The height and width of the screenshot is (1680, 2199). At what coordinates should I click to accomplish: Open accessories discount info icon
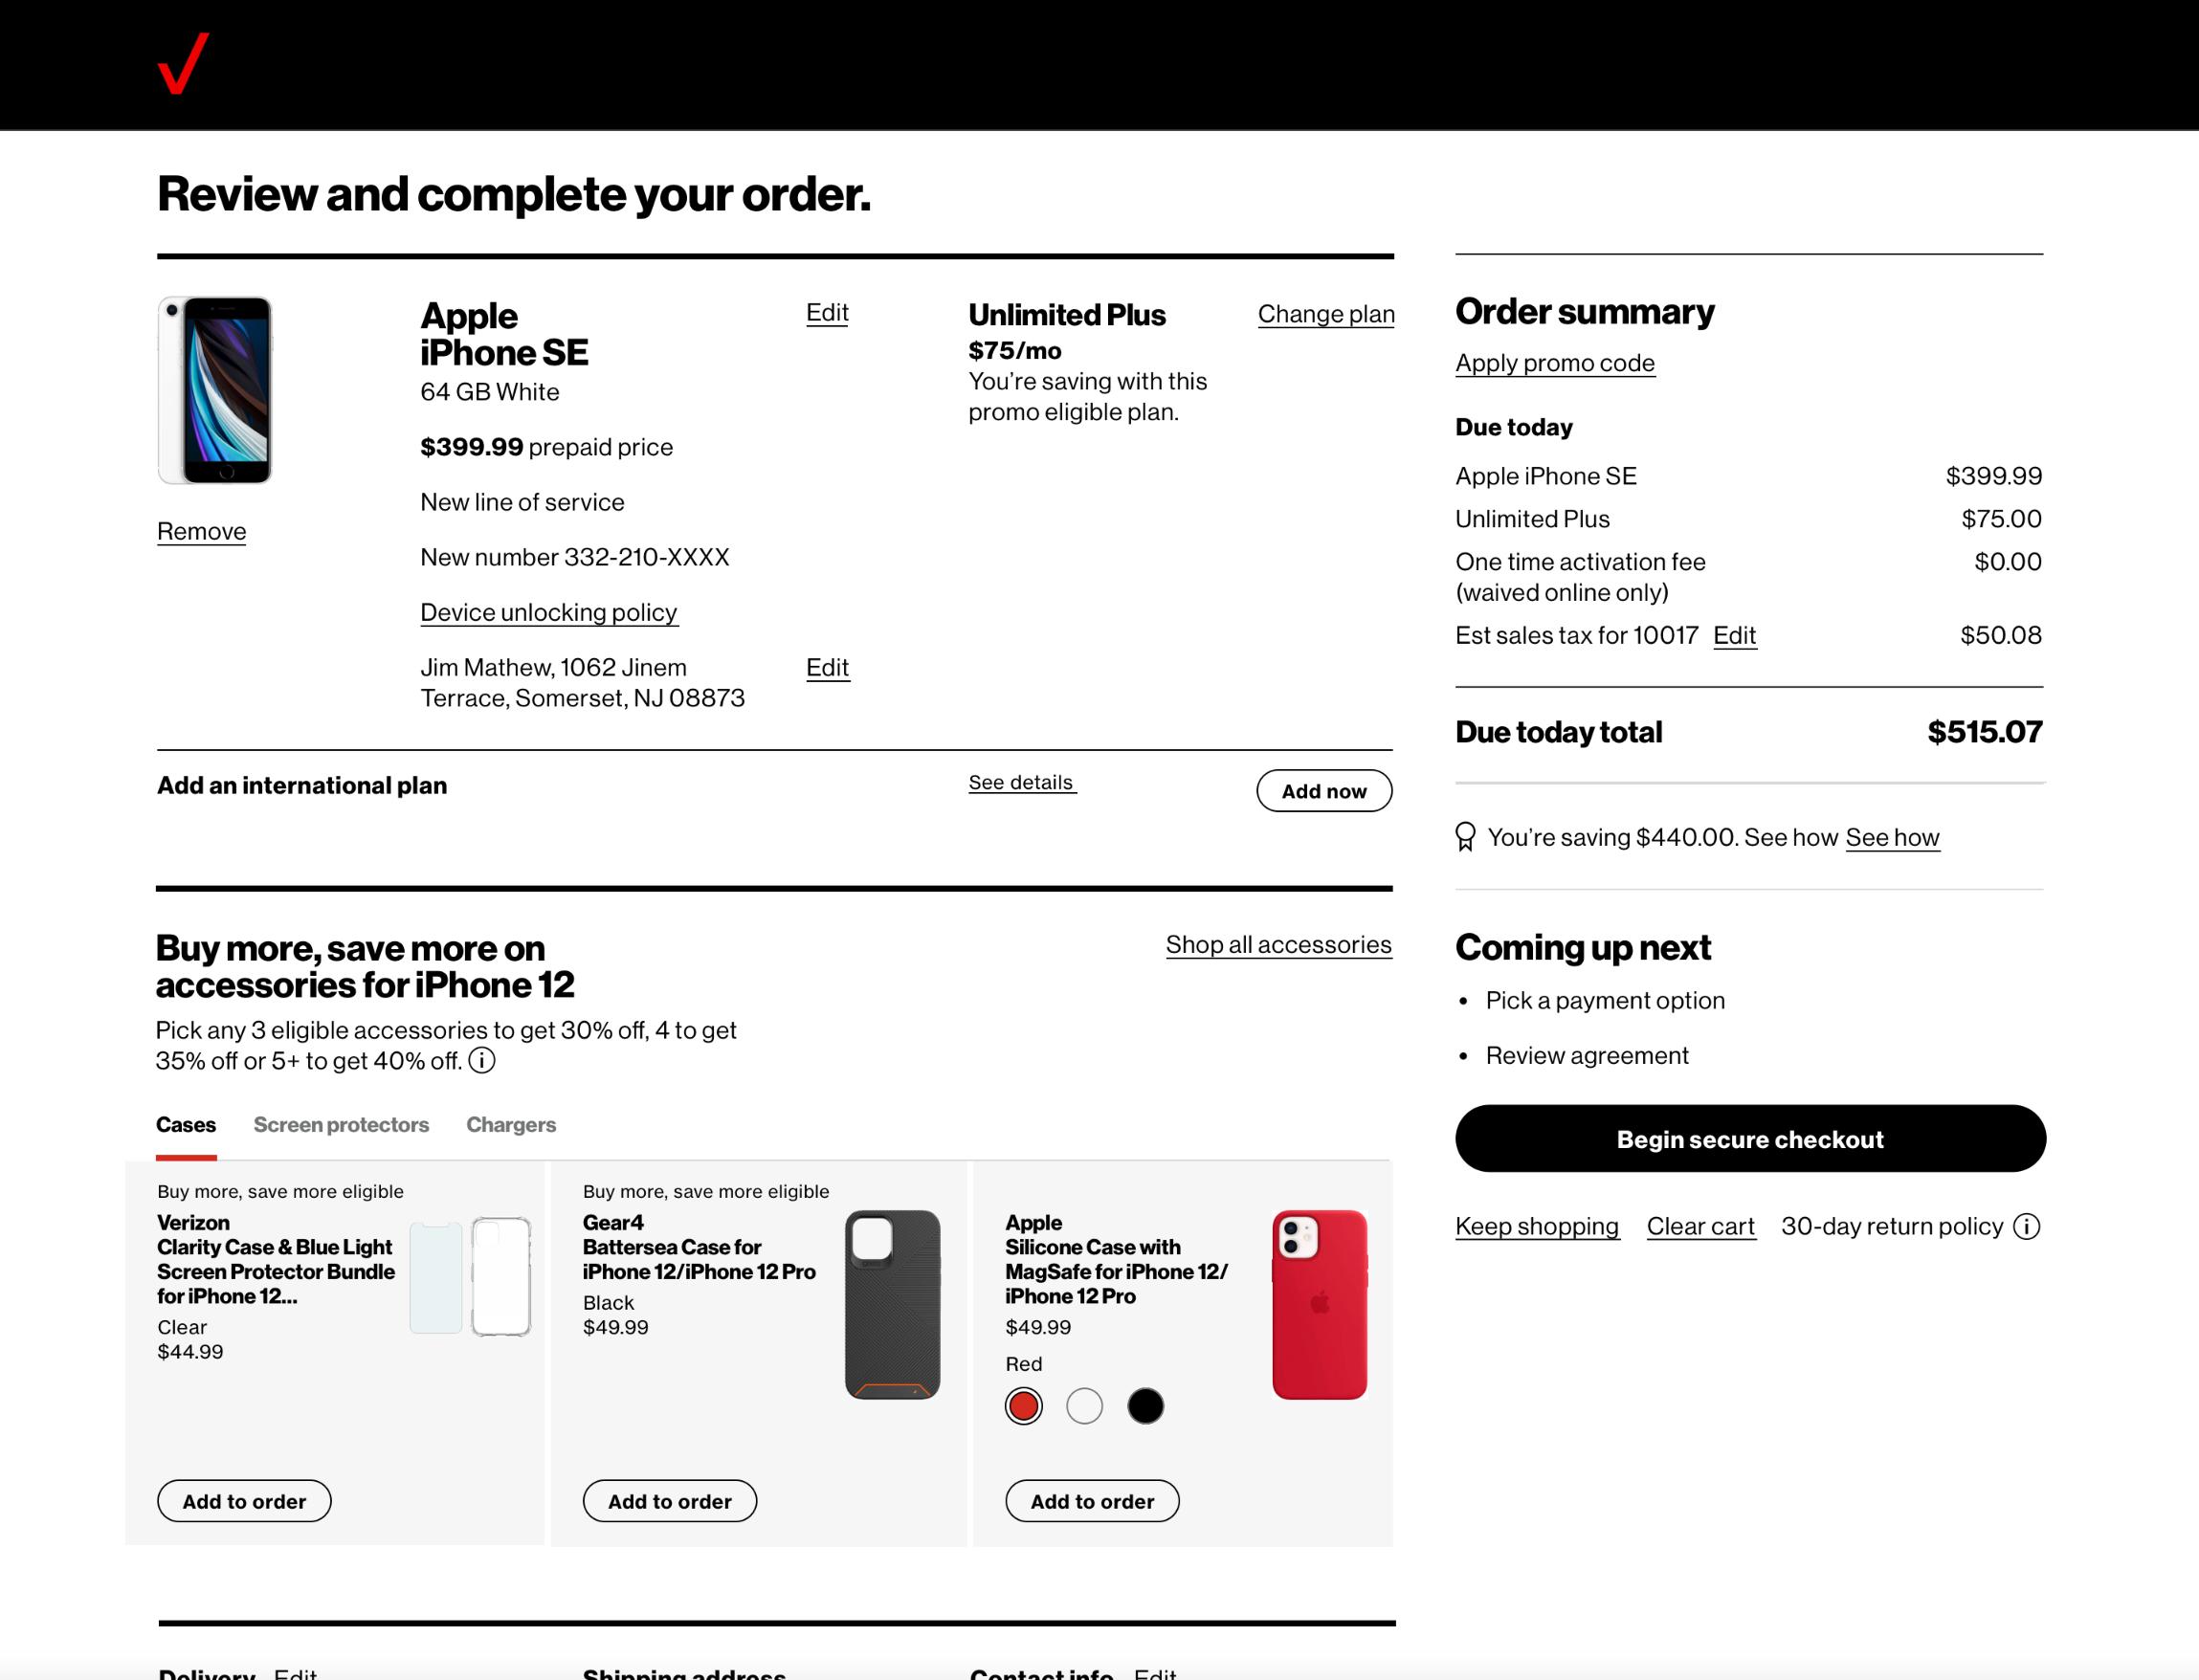pos(482,1061)
